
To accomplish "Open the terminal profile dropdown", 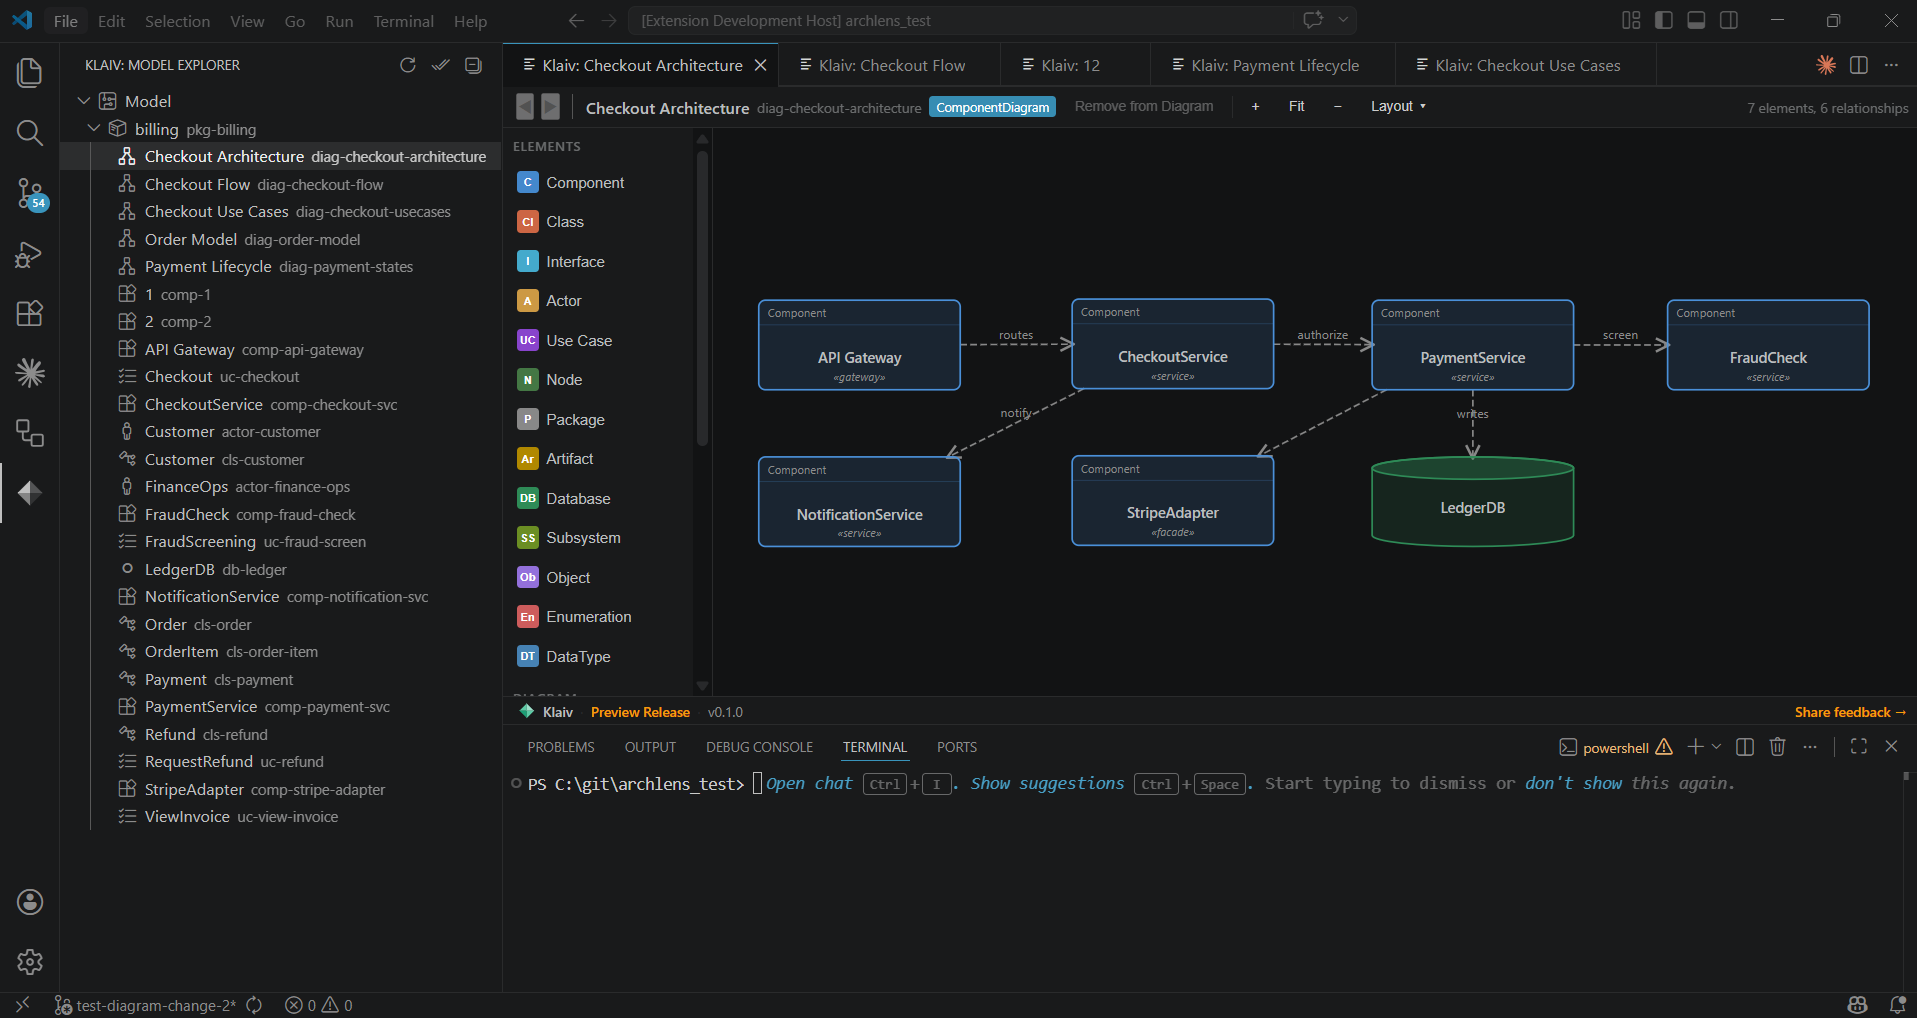I will 1717,746.
